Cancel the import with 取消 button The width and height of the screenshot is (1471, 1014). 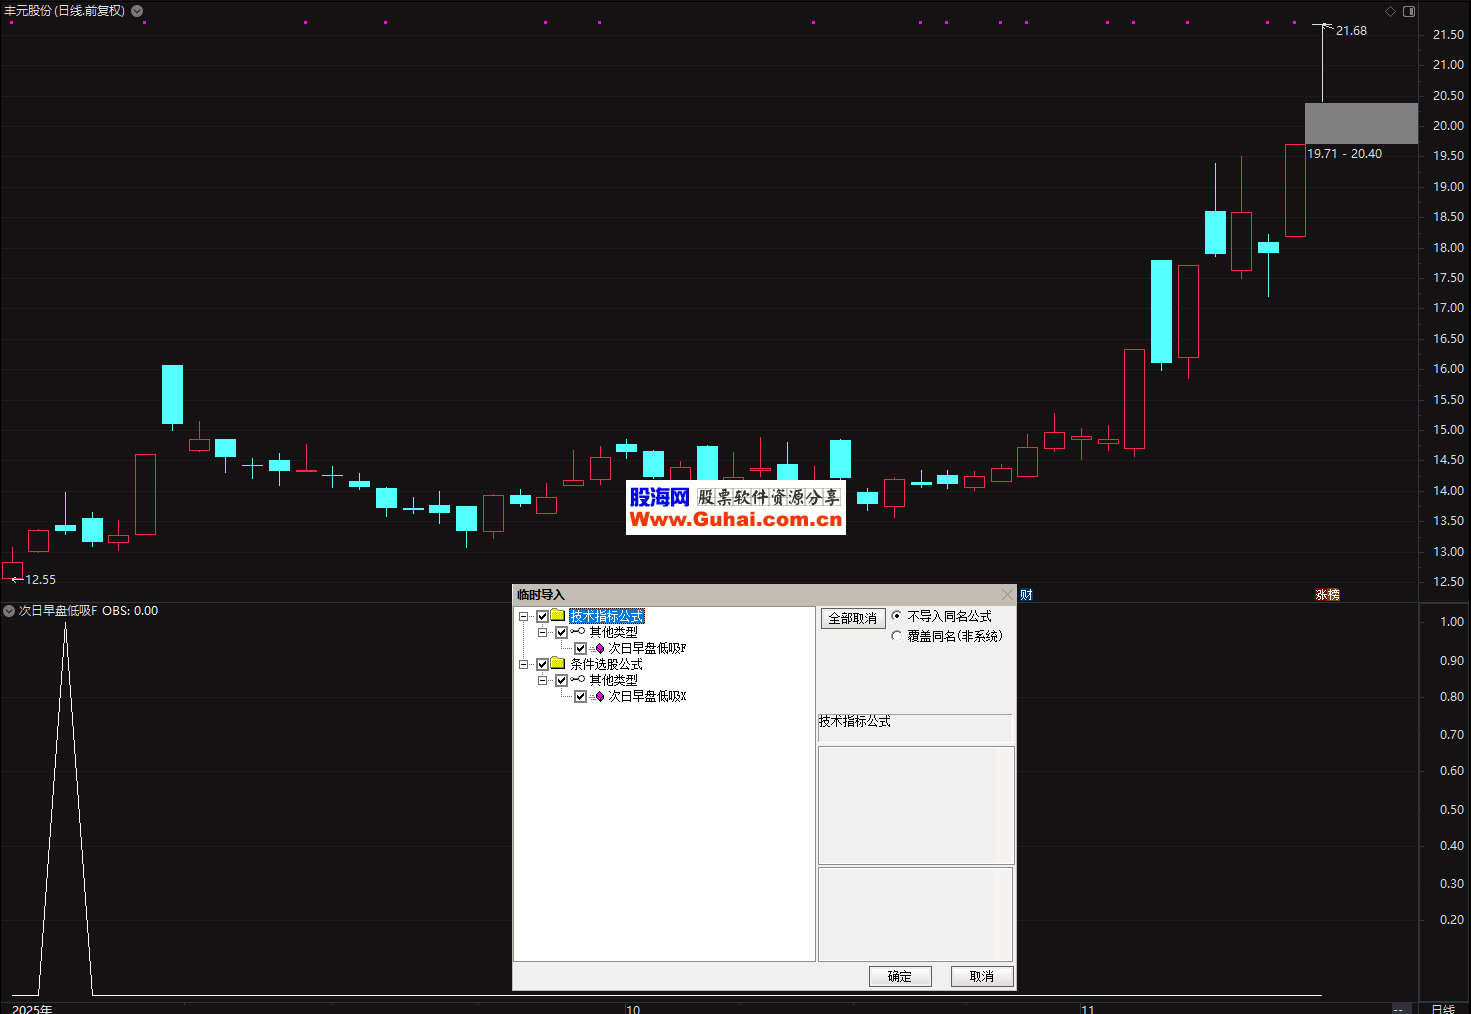tap(982, 976)
